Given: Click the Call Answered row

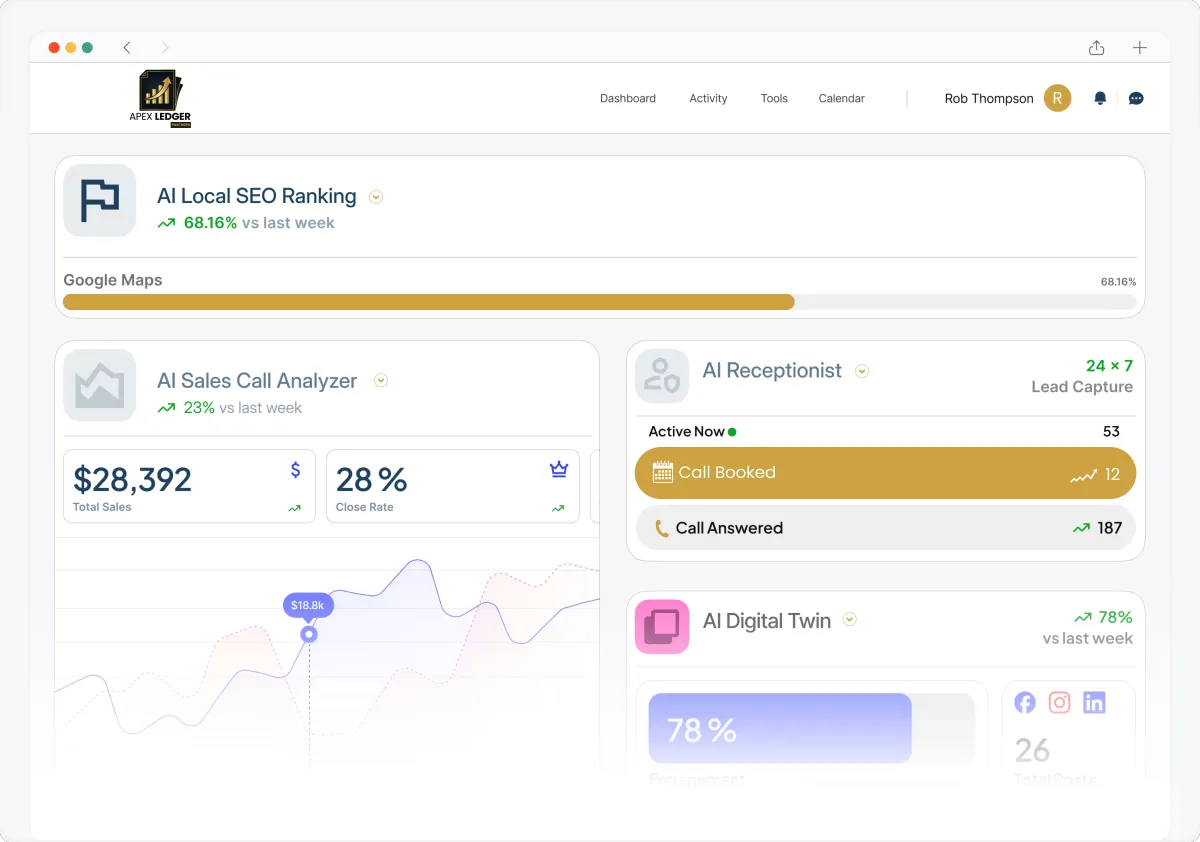Looking at the screenshot, I should tap(885, 528).
